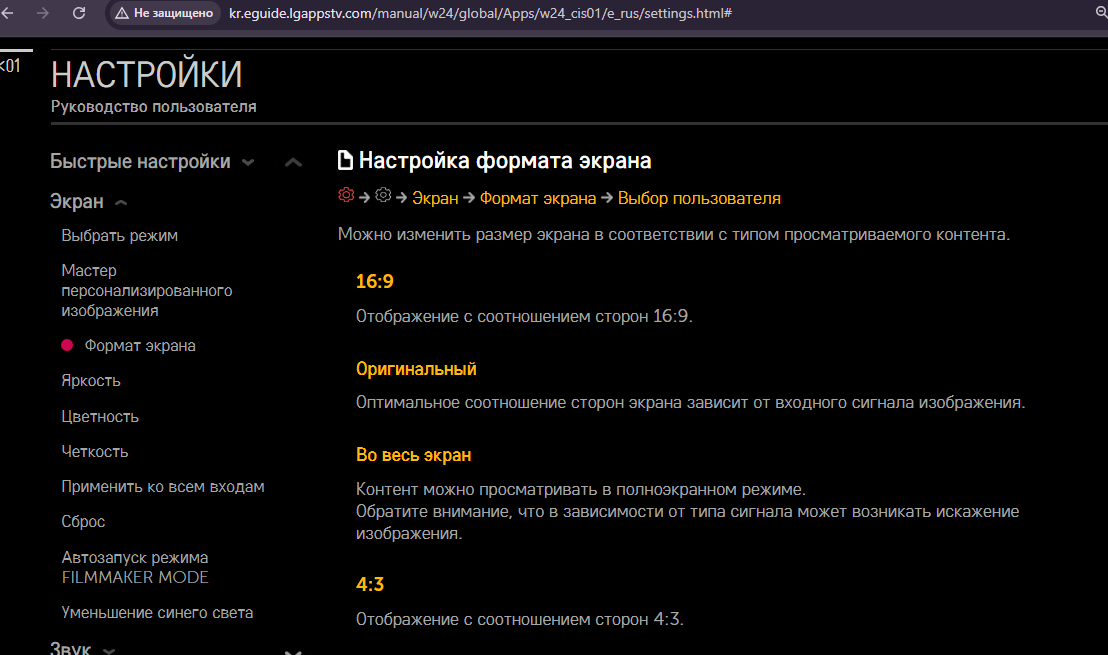Expand the 'Звук' section
The width and height of the screenshot is (1108, 655).
[x=72, y=648]
